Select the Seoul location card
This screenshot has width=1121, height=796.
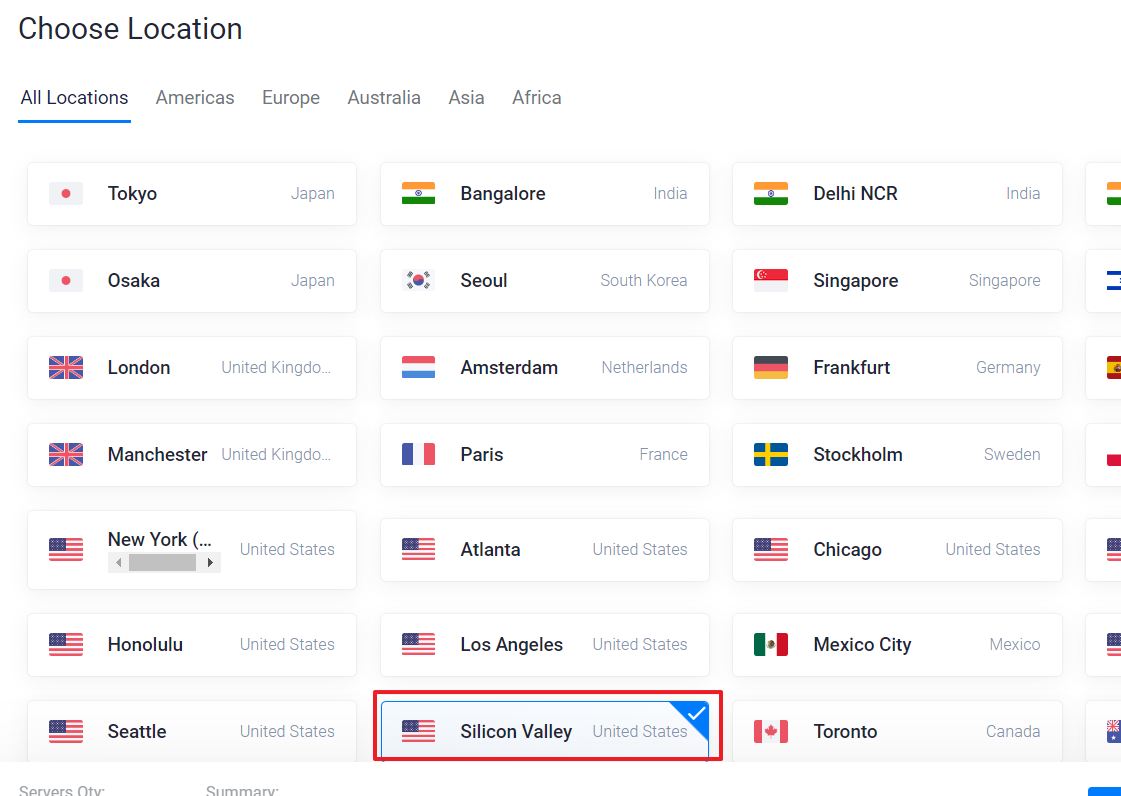coord(545,281)
